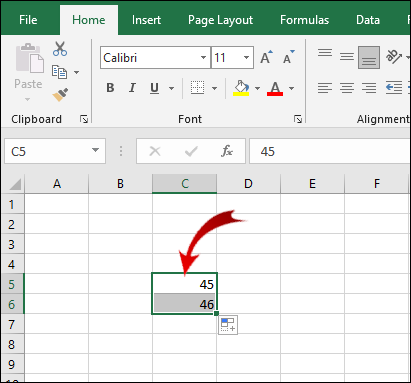Select column E header
This screenshot has height=383, width=411.
pos(312,184)
